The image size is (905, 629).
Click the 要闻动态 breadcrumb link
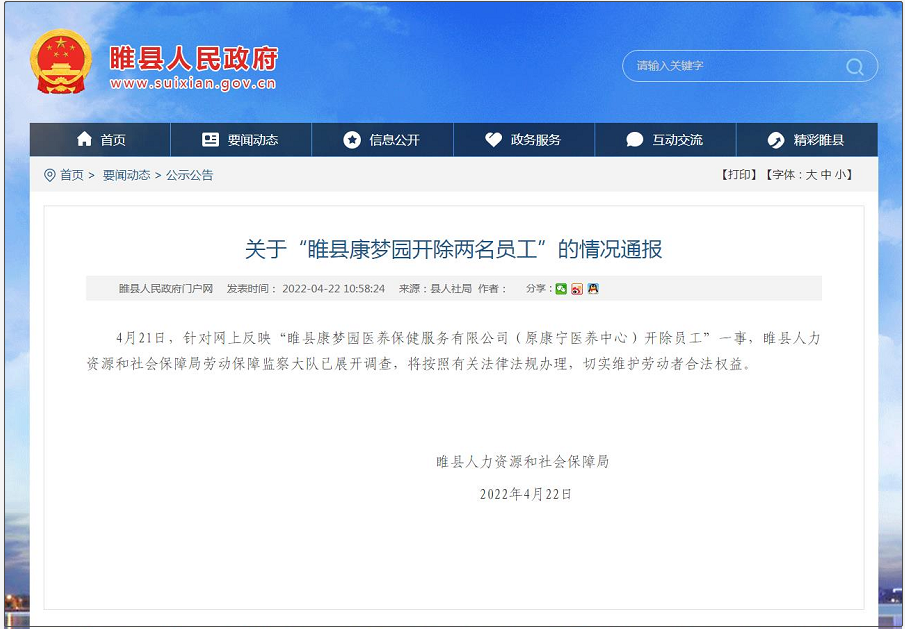point(126,175)
